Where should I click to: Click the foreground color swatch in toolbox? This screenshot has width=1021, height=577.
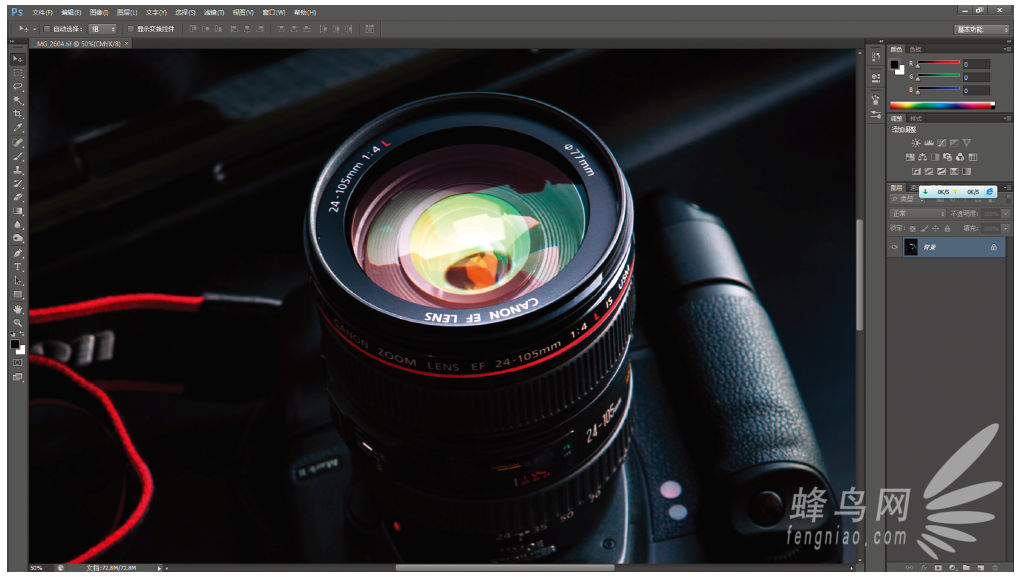coord(14,344)
